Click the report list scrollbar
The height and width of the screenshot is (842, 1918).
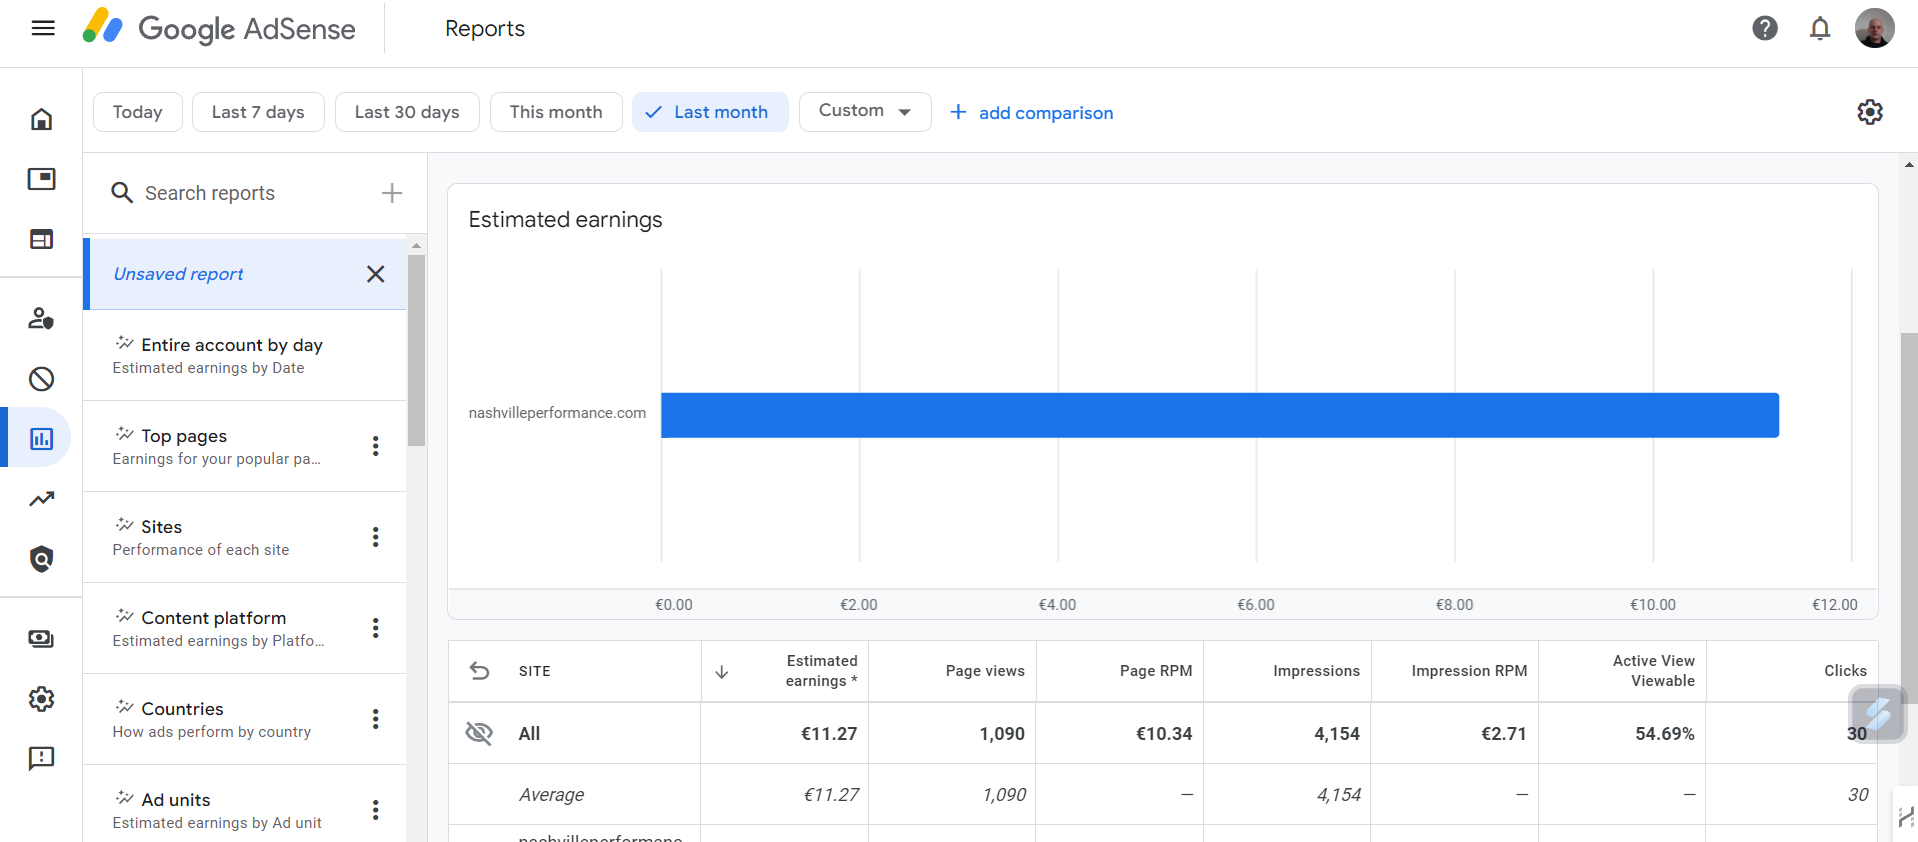point(417,350)
